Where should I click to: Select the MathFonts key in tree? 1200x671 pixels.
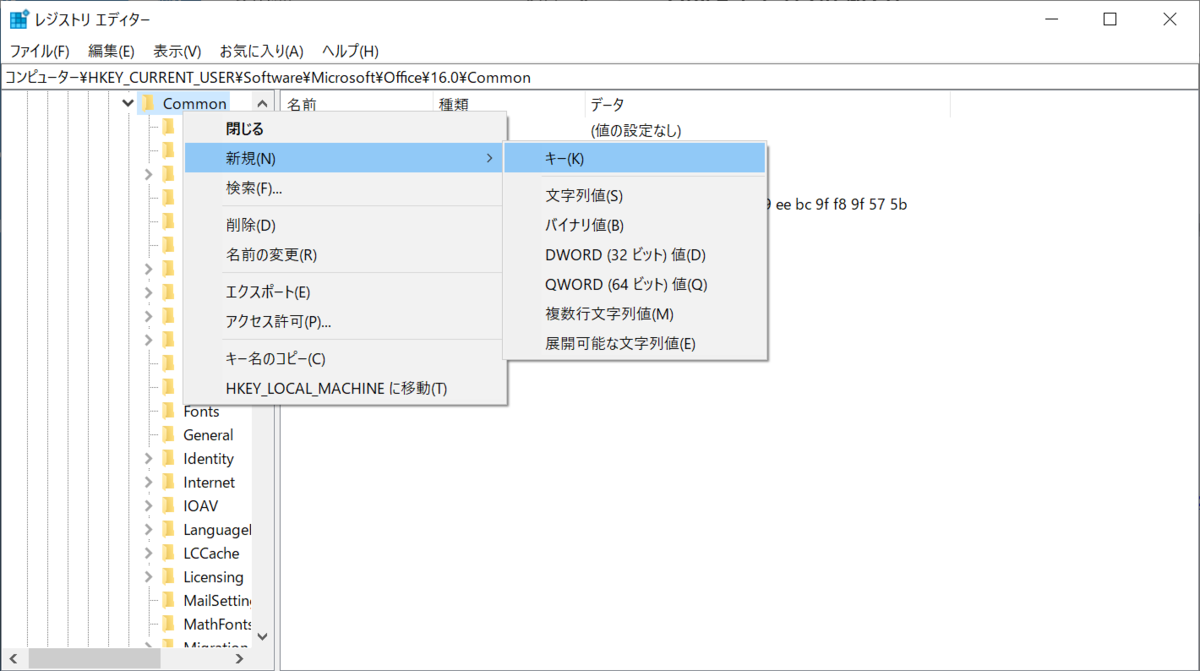[x=216, y=624]
